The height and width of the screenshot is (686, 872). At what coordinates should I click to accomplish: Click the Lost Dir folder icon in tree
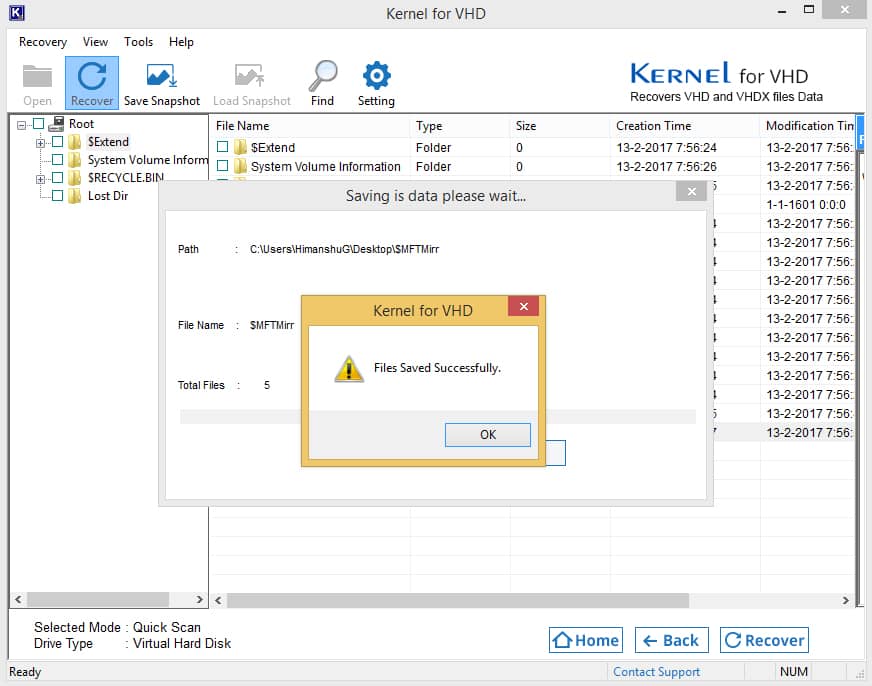[x=75, y=196]
